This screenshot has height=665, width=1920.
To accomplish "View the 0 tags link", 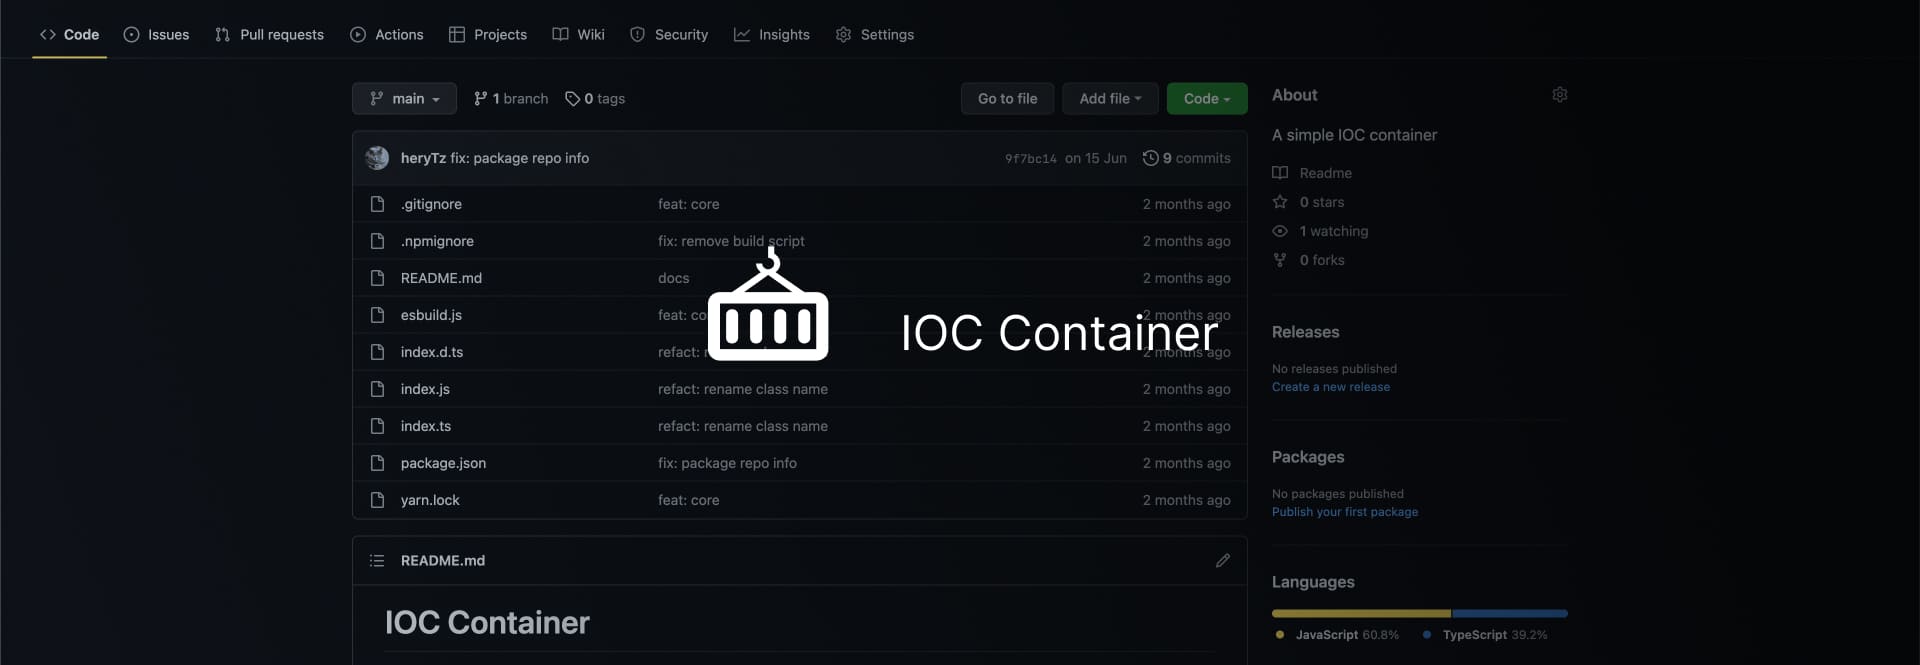I will point(595,98).
